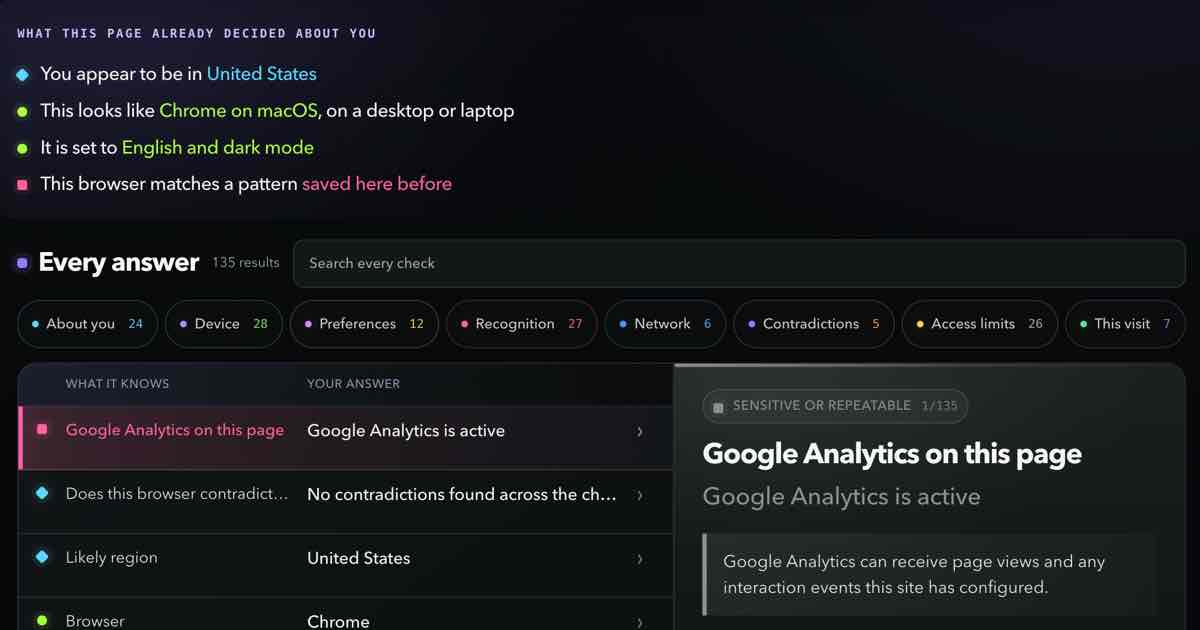Click the green dot icon of Browser row

[x=42, y=621]
